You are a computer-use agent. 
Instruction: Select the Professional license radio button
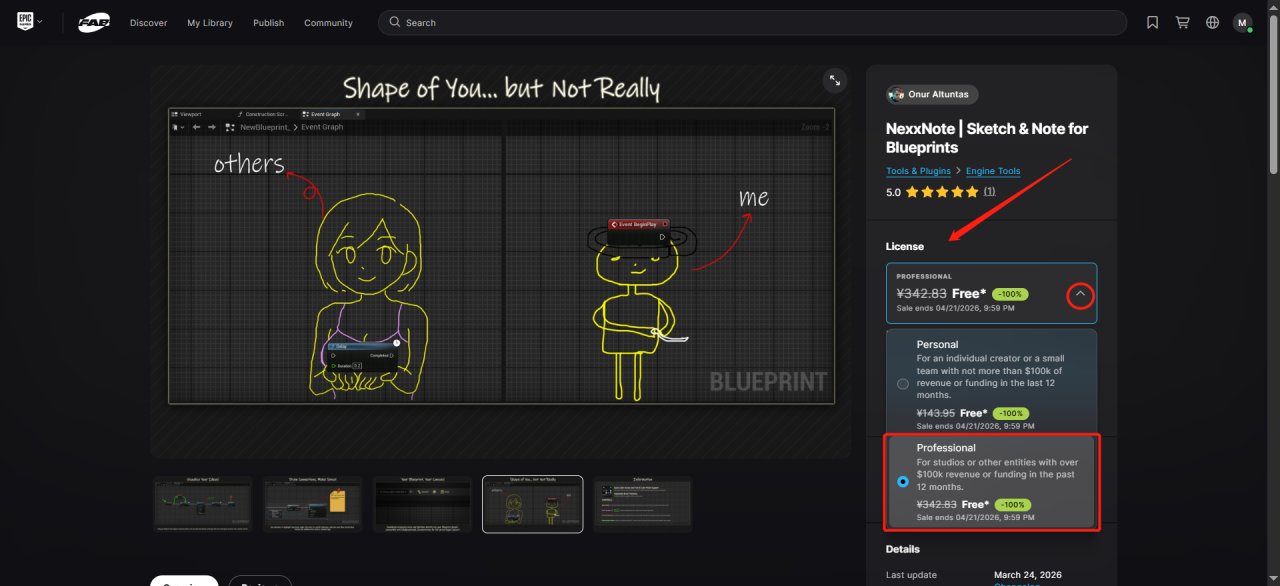click(903, 482)
